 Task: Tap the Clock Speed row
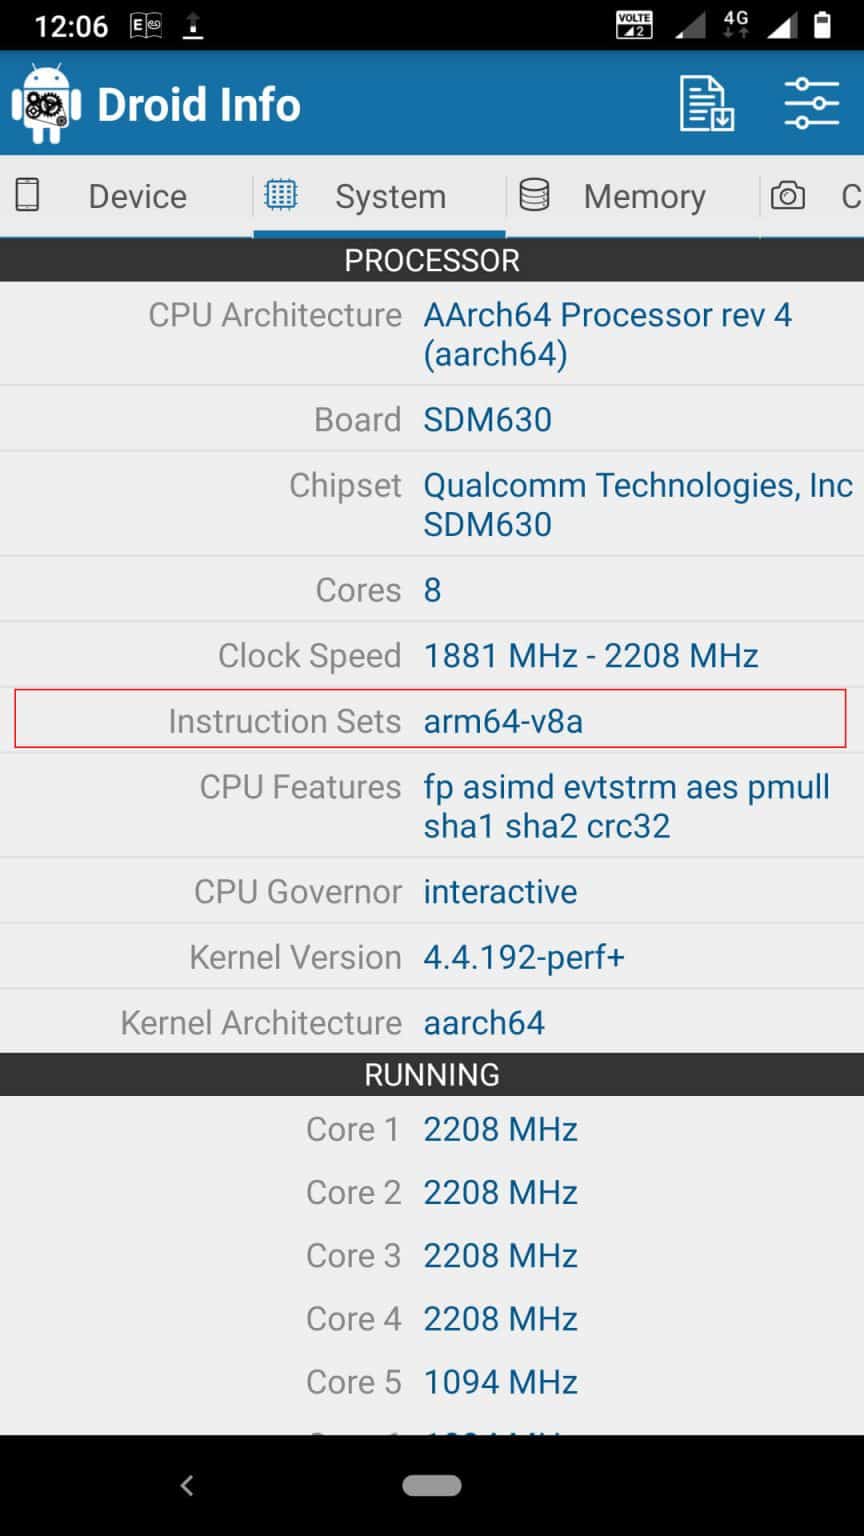pyautogui.click(x=432, y=656)
